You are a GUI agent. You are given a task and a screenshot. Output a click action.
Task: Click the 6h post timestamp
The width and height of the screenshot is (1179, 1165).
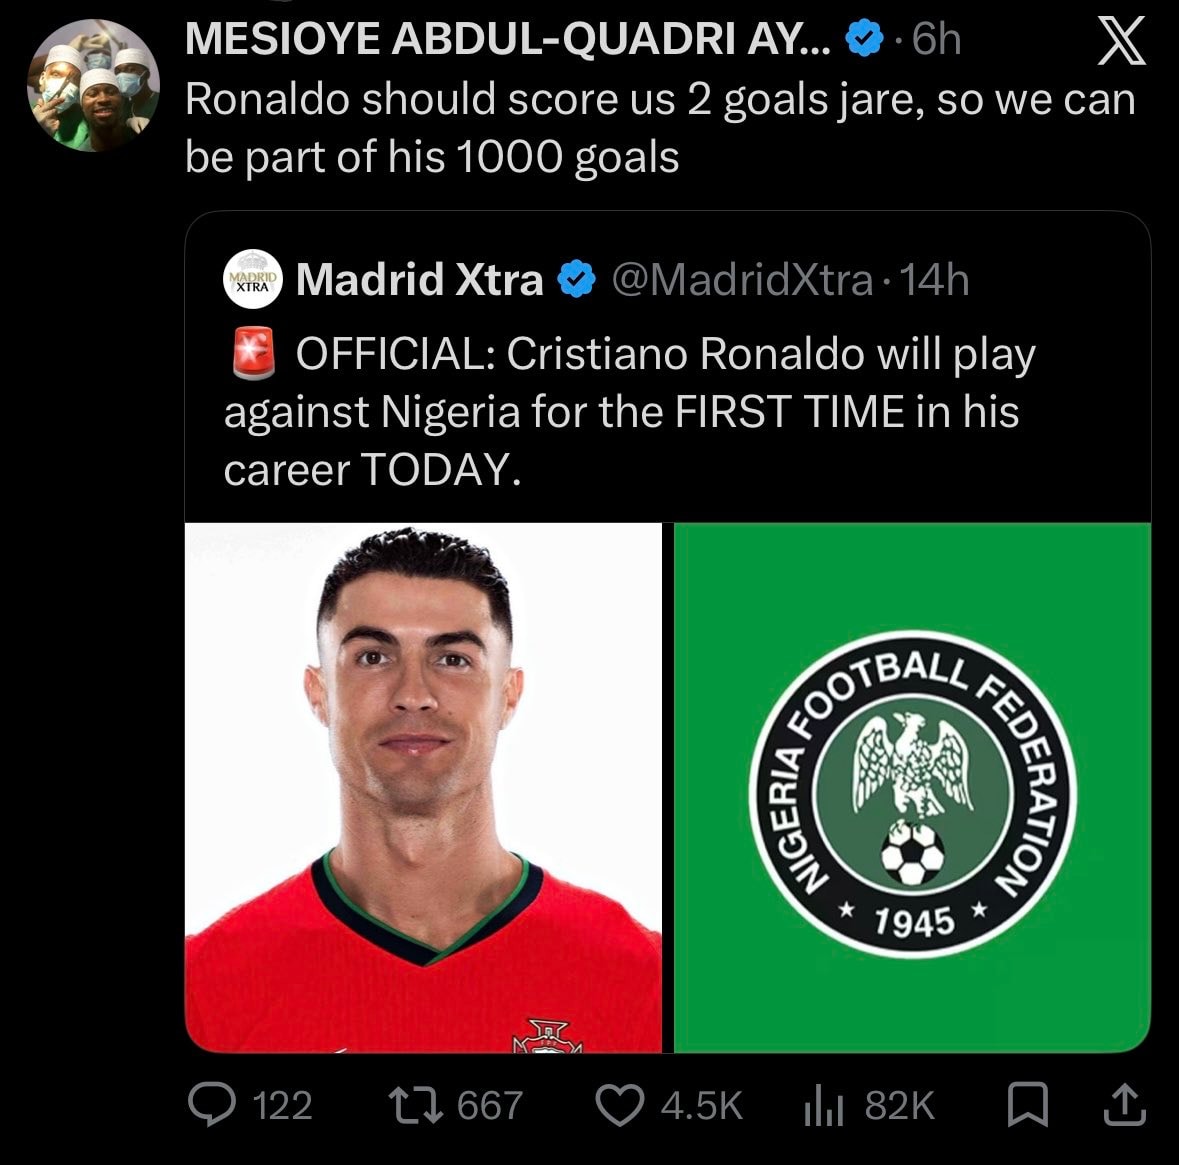(937, 39)
